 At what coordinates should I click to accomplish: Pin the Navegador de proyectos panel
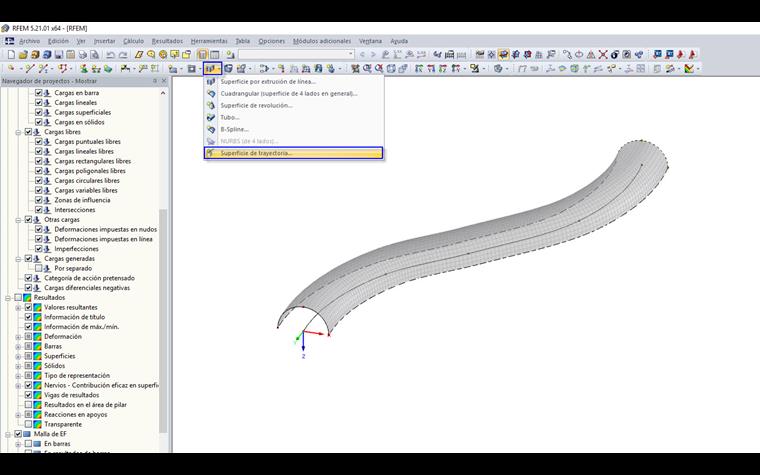155,81
